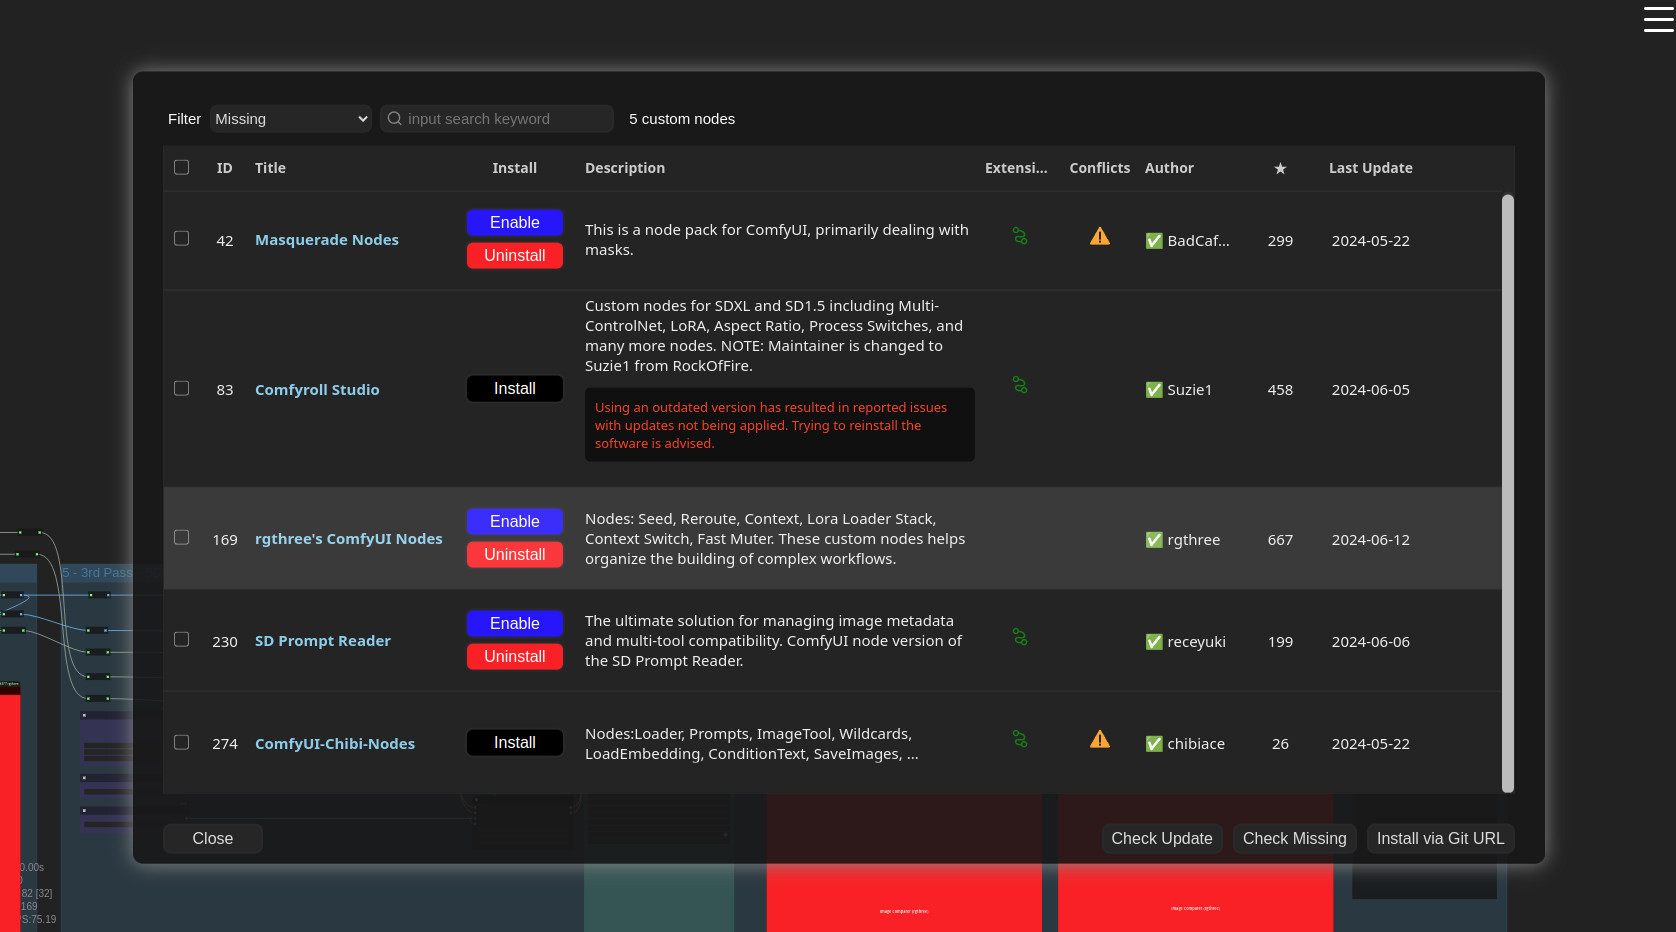This screenshot has width=1676, height=932.
Task: Select the rgthree's ComfyUI Nodes checkbox
Action: [x=182, y=537]
